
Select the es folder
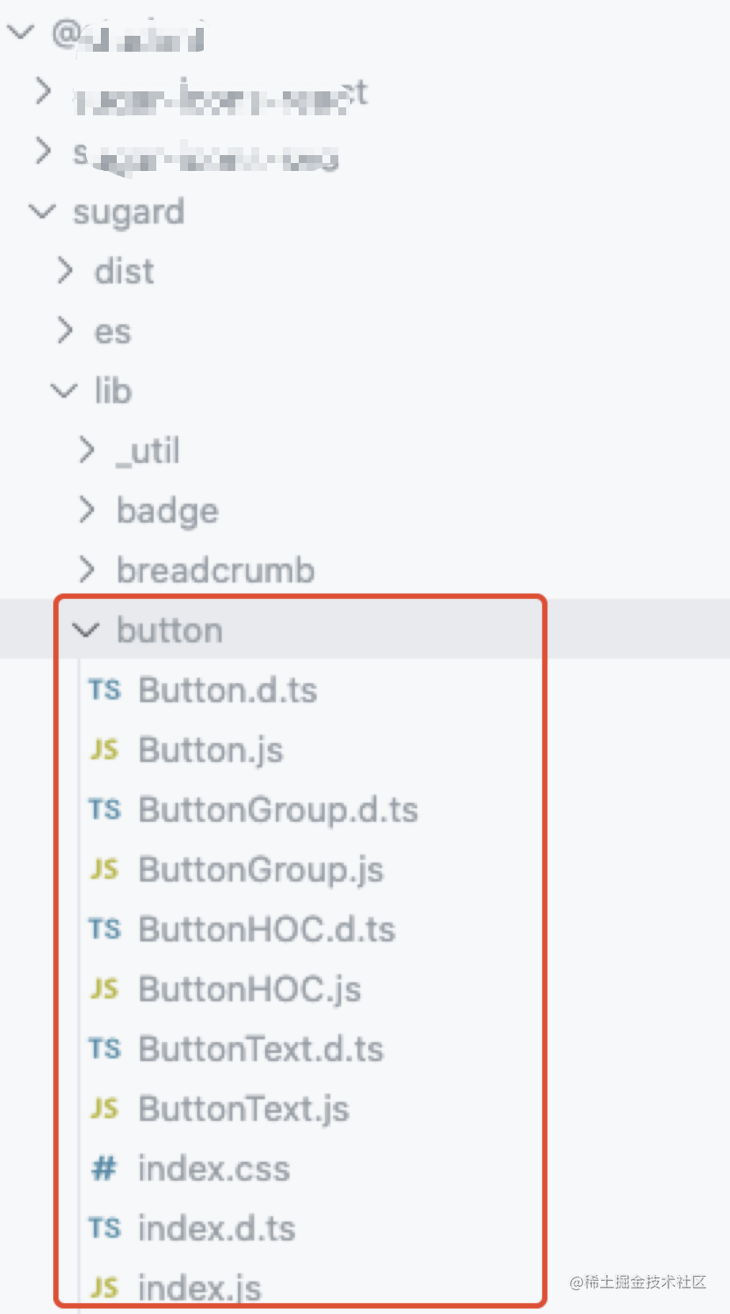113,331
